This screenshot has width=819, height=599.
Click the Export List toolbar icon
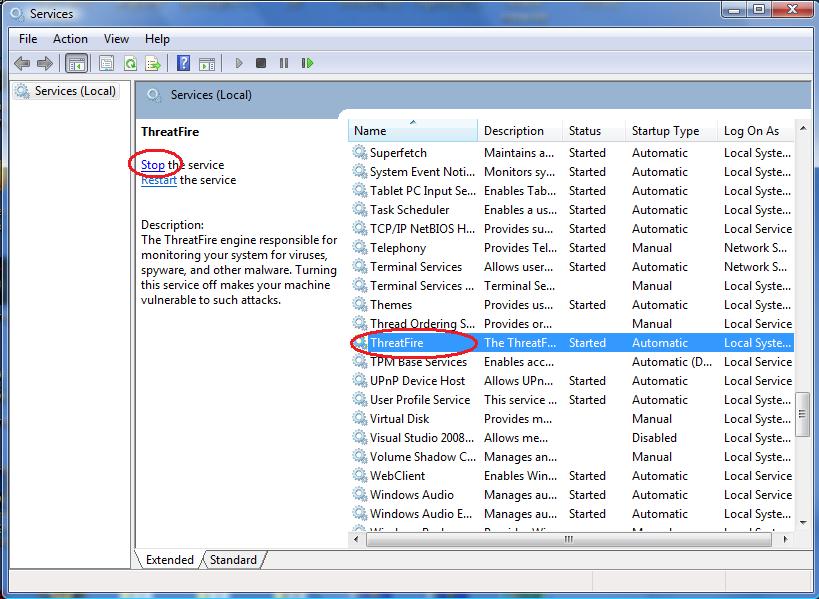(x=153, y=63)
